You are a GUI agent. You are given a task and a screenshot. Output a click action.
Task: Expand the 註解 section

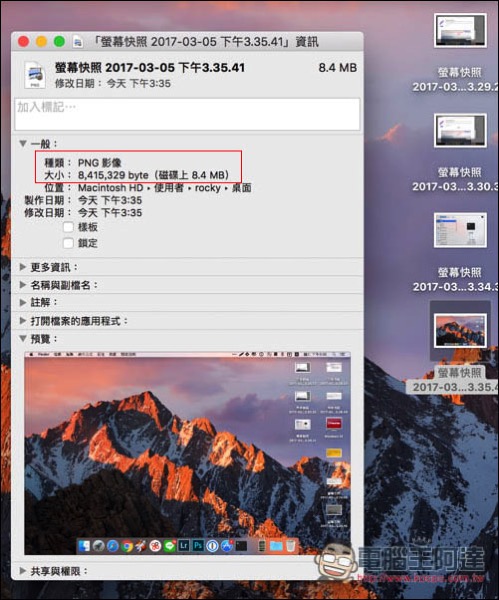[23, 302]
